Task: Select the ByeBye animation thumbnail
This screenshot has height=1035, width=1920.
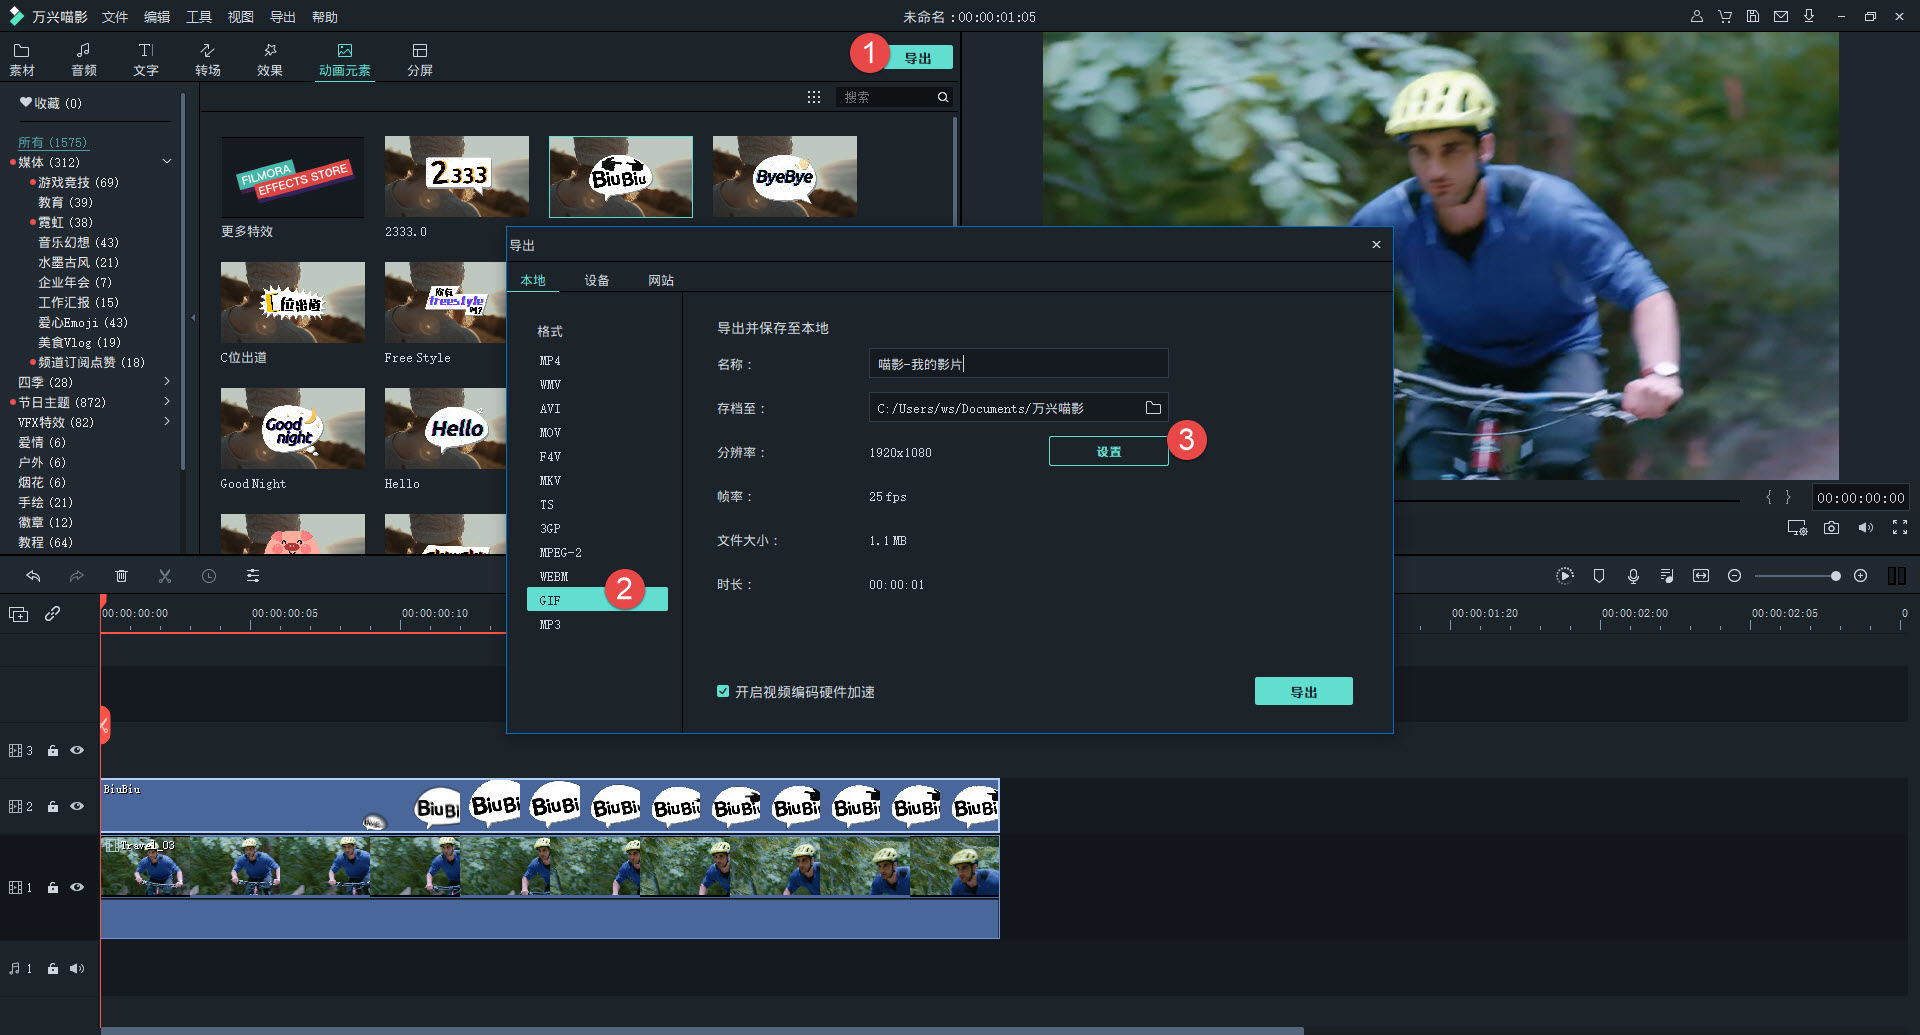Action: click(784, 177)
